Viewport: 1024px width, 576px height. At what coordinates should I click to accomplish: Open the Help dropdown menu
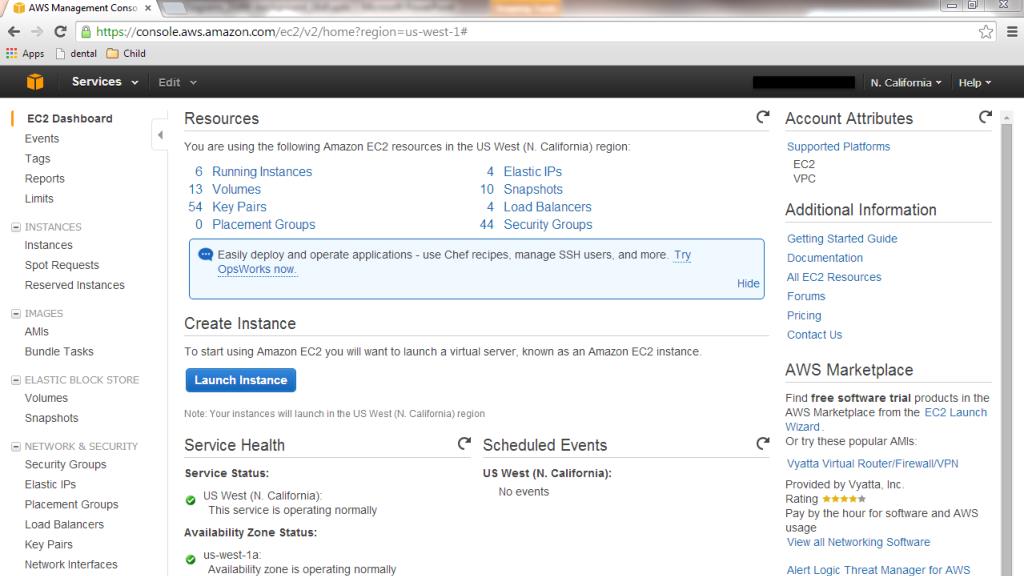[x=974, y=82]
